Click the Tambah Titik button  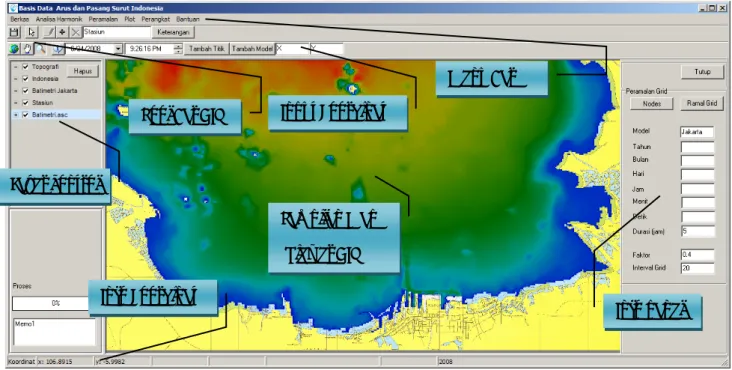[207, 49]
